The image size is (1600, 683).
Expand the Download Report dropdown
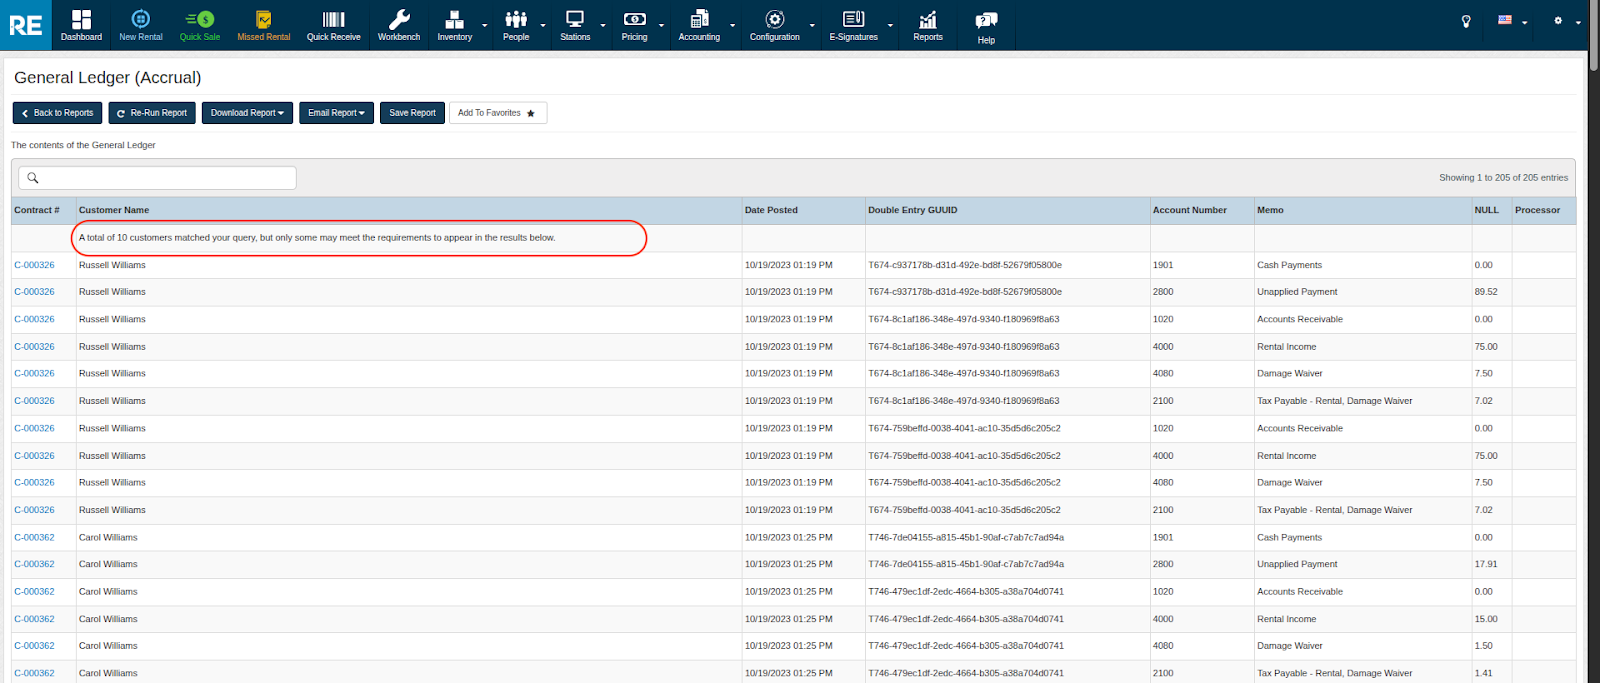coord(247,113)
